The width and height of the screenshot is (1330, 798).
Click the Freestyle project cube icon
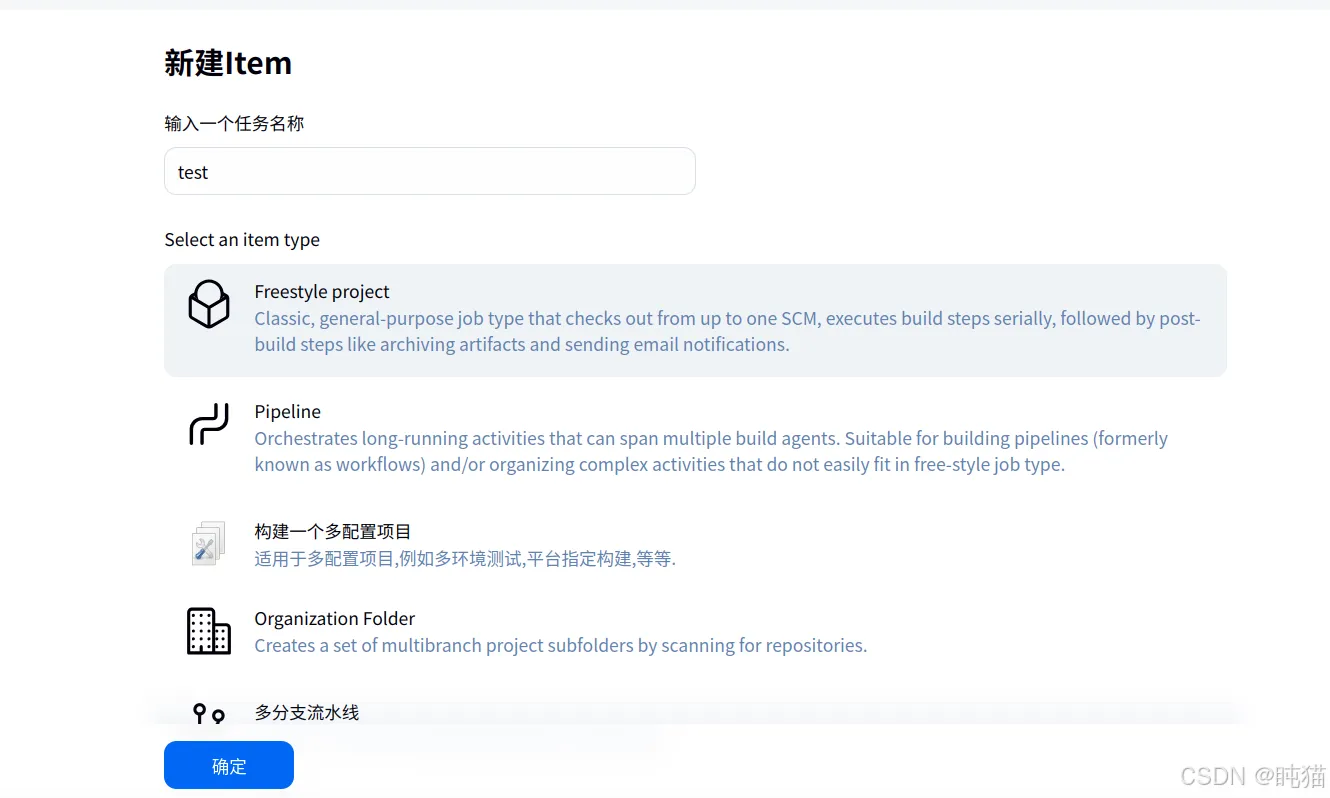click(x=209, y=304)
